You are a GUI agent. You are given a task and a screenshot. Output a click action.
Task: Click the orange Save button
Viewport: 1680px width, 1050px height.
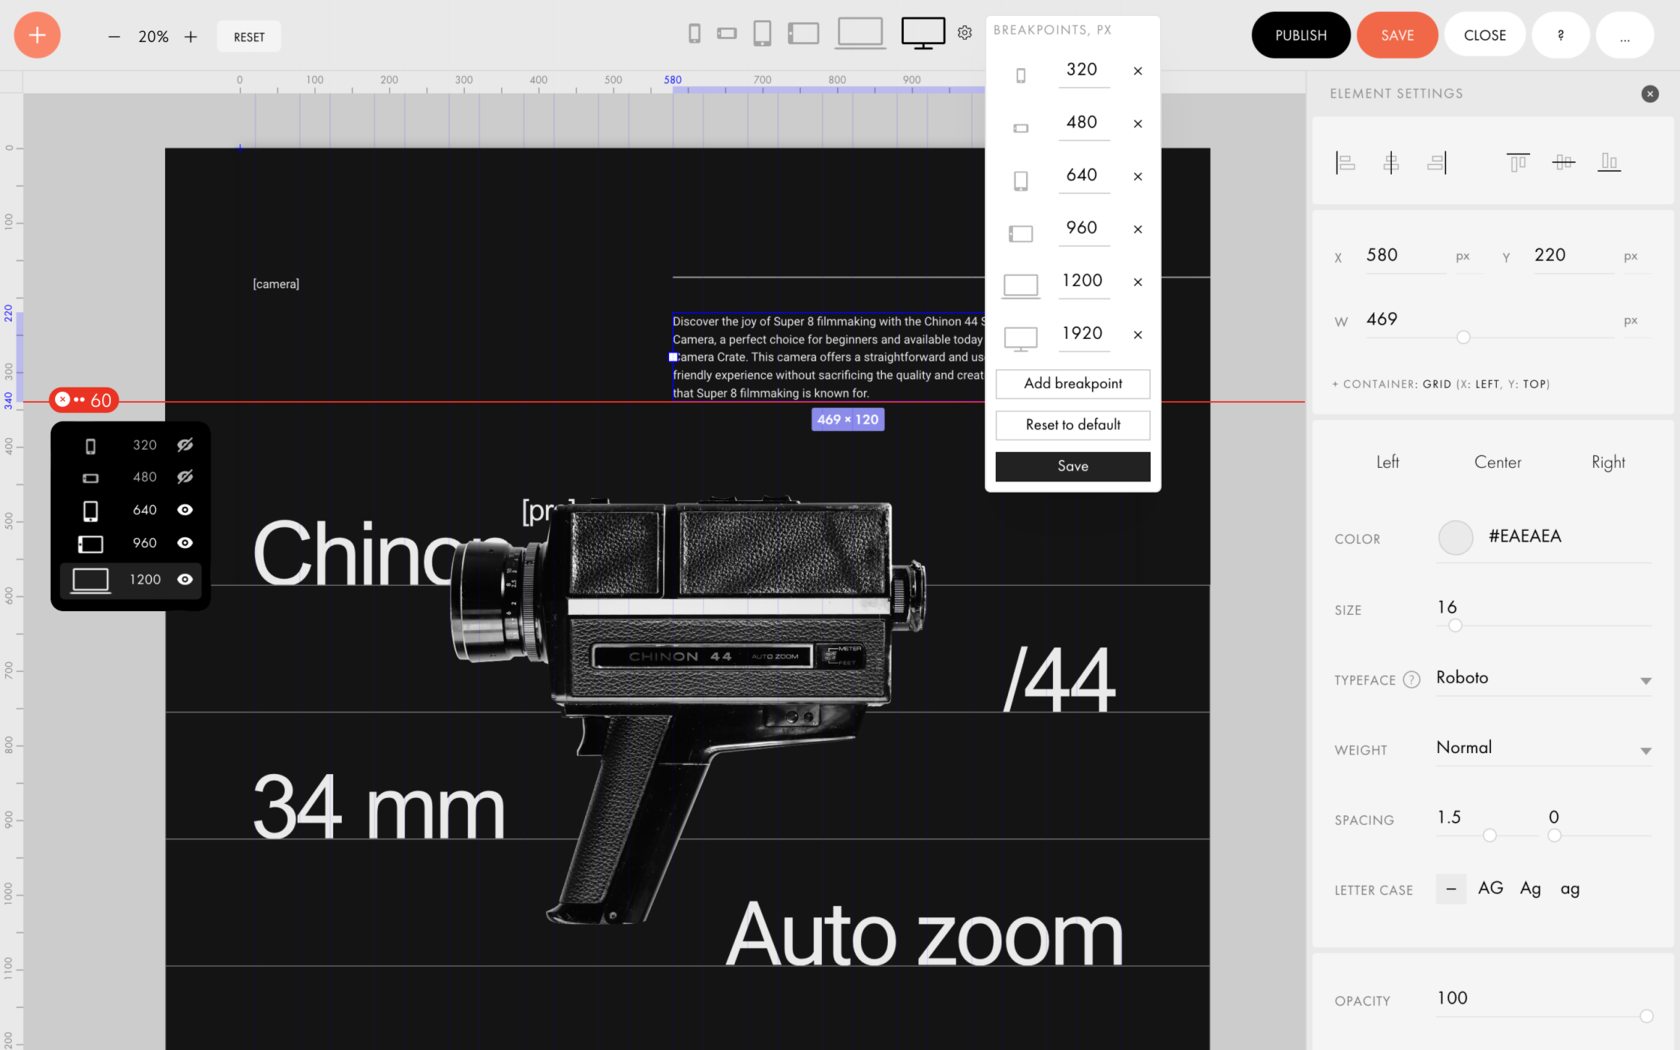point(1397,35)
